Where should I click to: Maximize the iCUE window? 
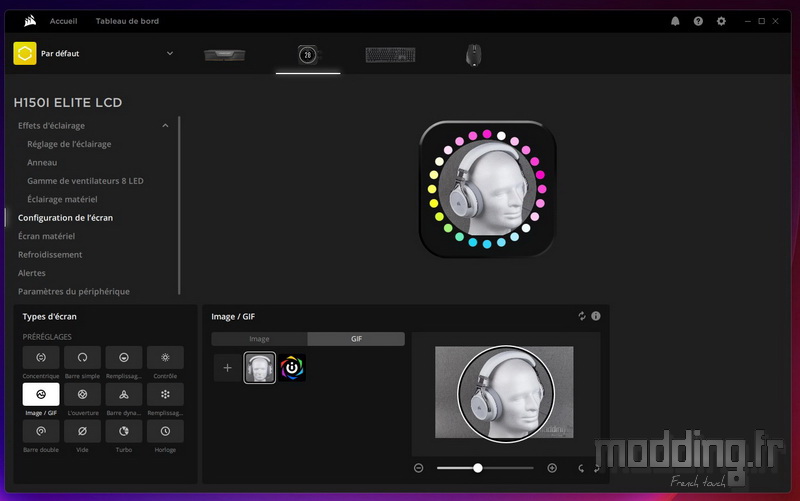(761, 21)
